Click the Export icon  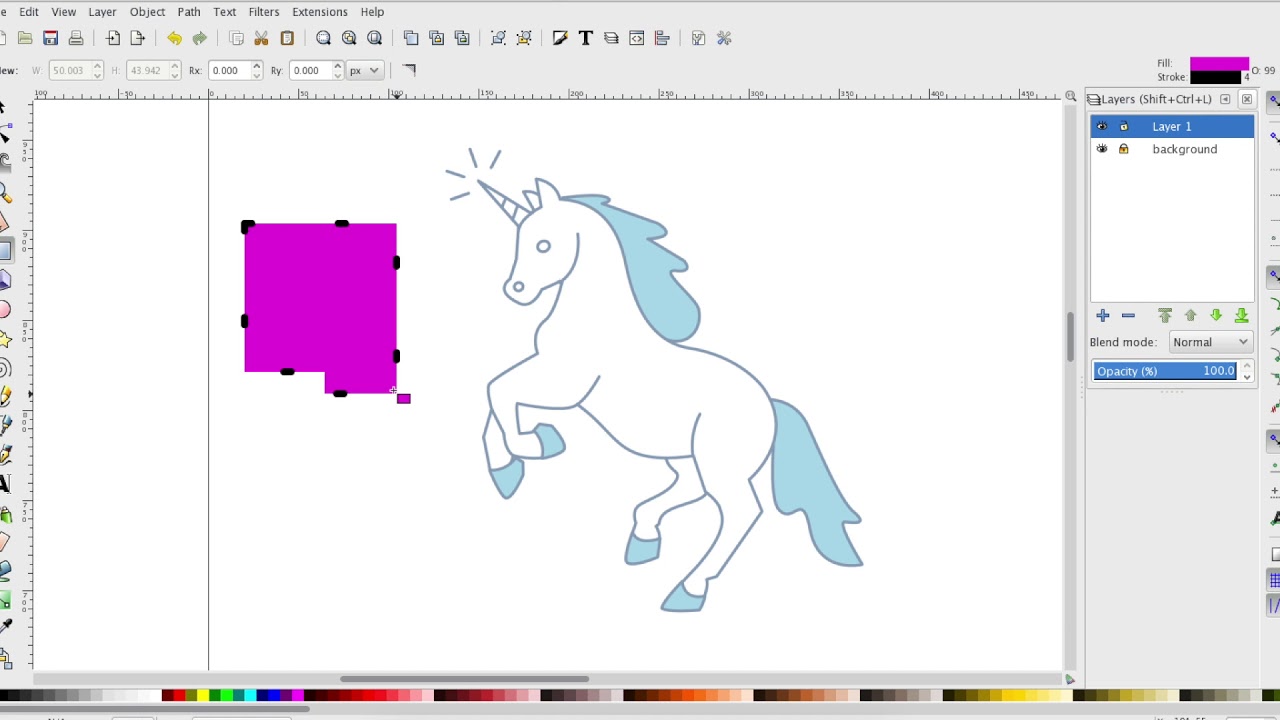point(138,38)
